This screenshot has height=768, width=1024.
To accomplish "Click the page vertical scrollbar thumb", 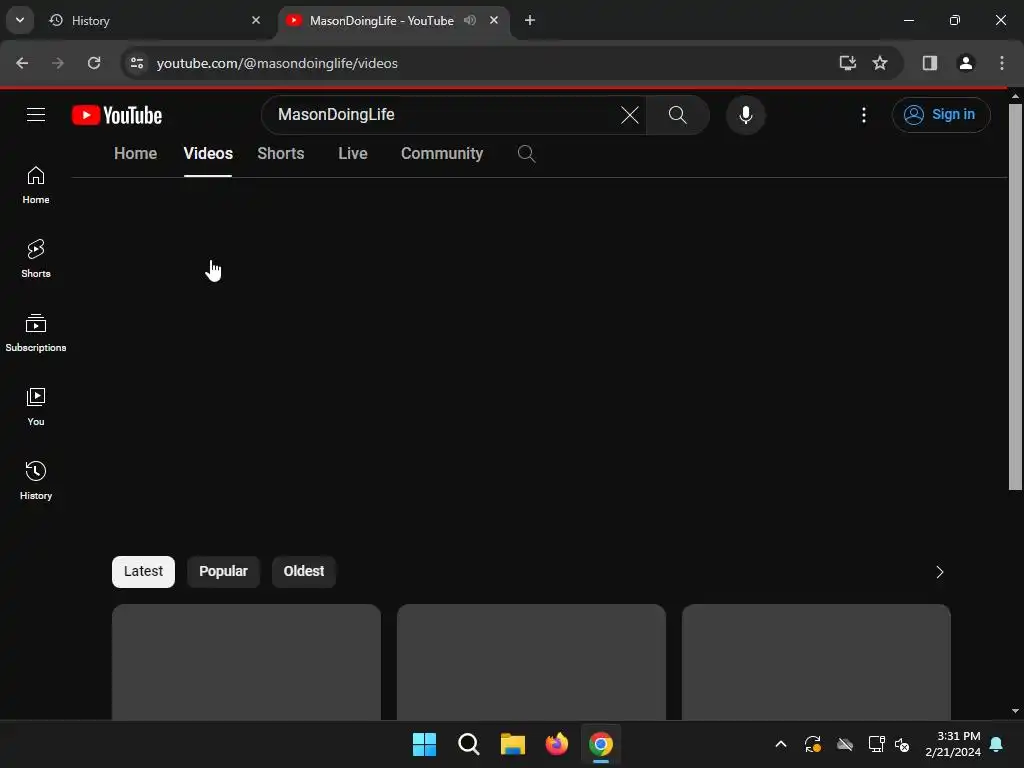I will coord(1015,297).
